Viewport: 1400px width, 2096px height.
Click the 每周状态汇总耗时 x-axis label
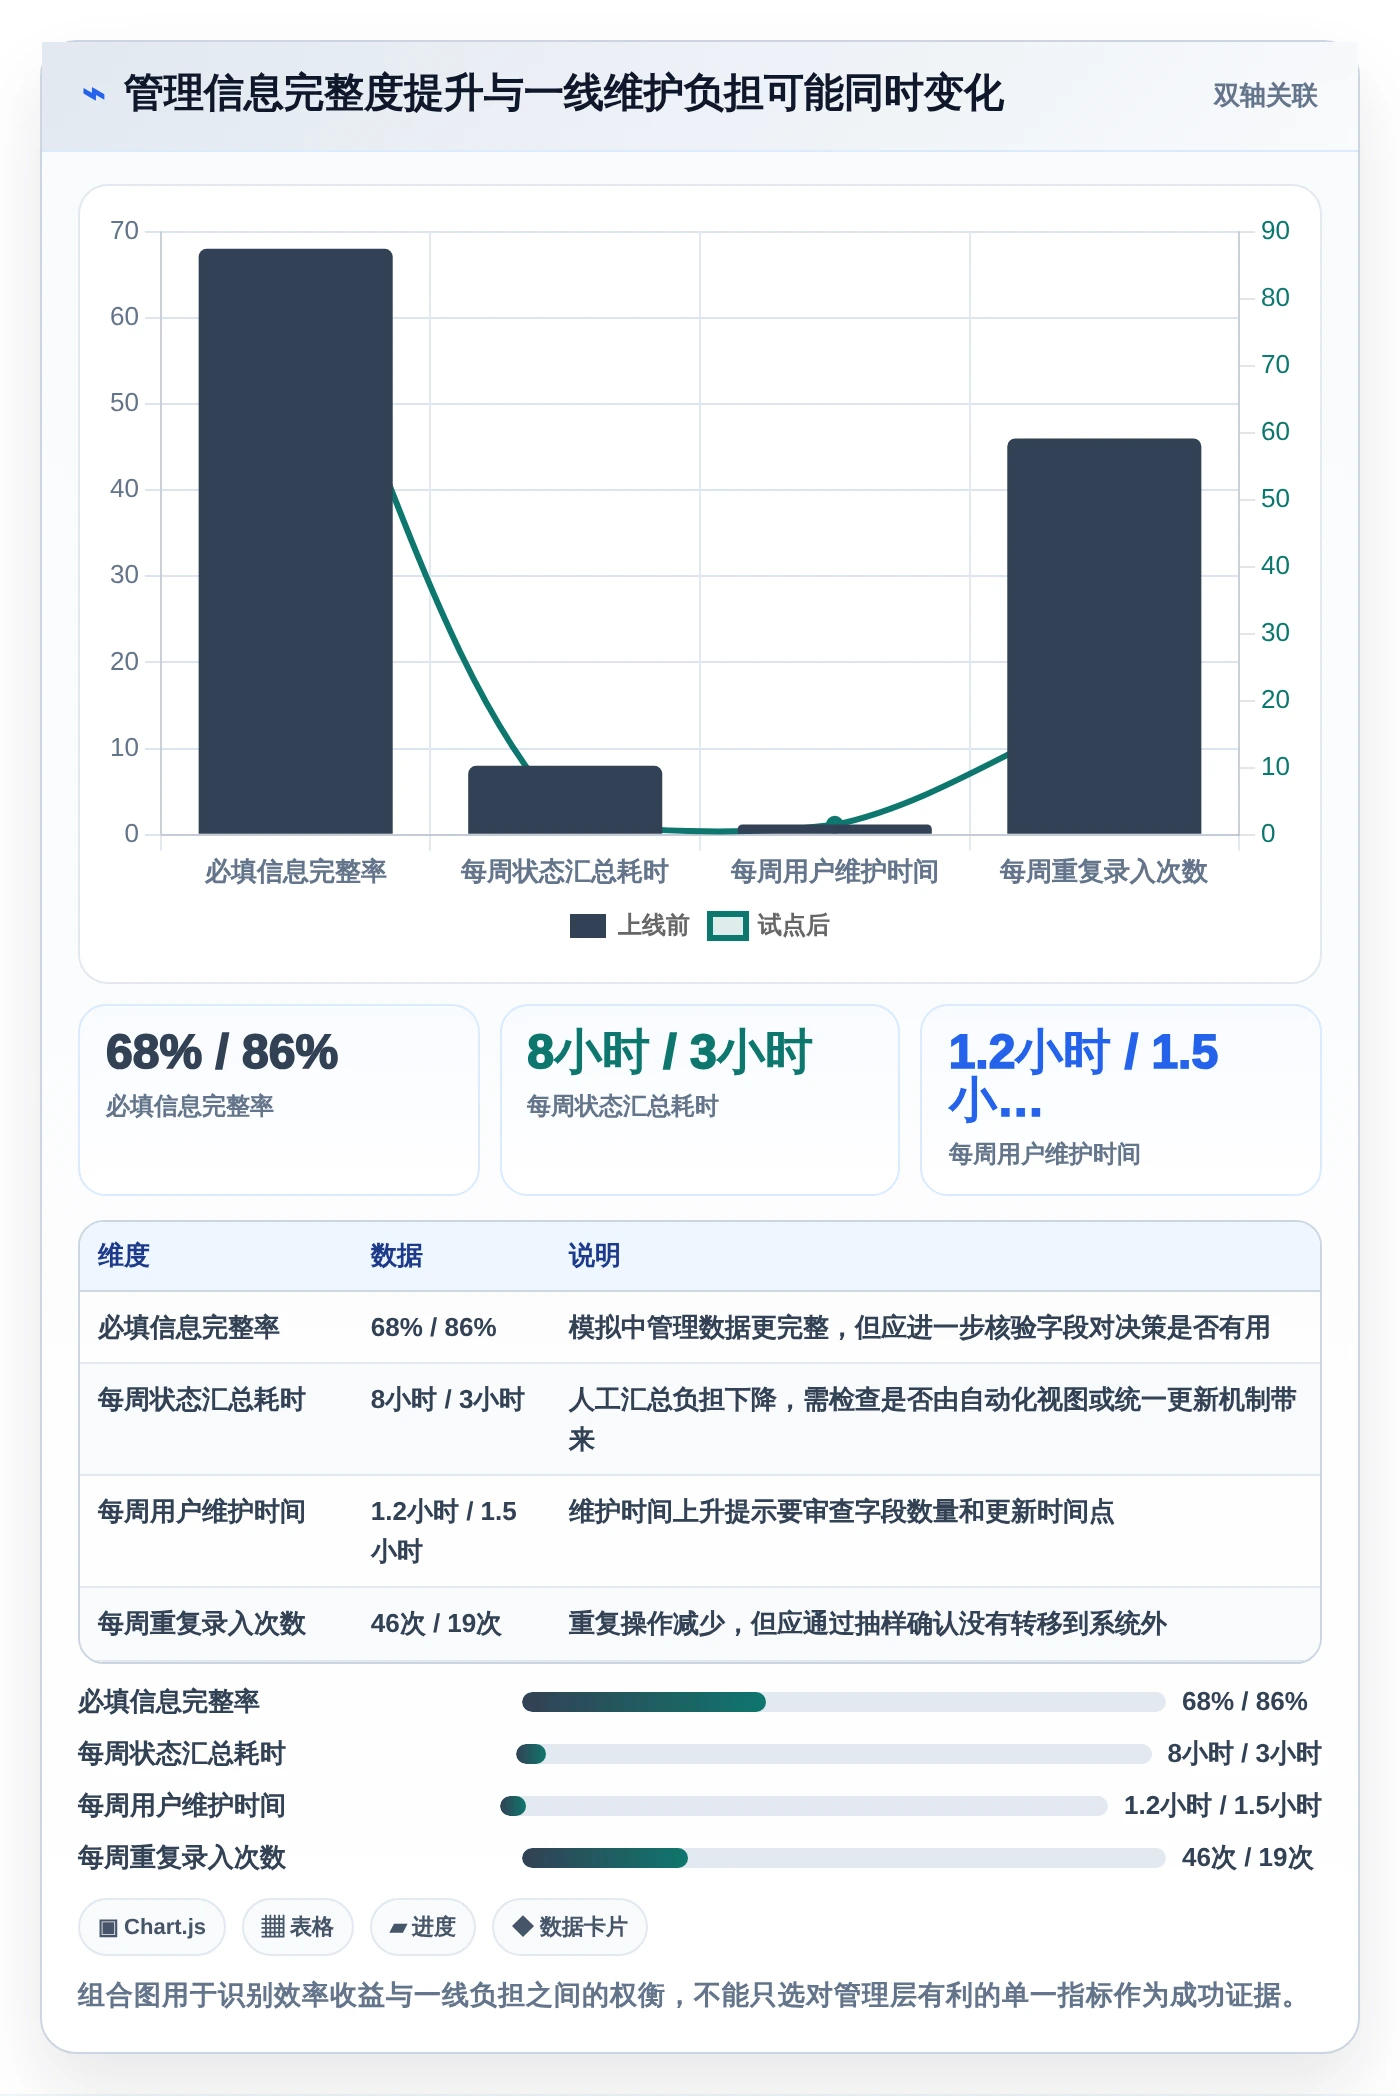coord(565,872)
